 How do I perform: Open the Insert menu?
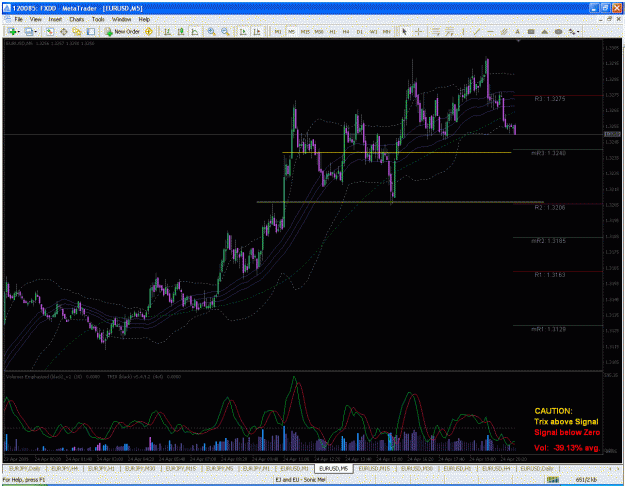55,19
